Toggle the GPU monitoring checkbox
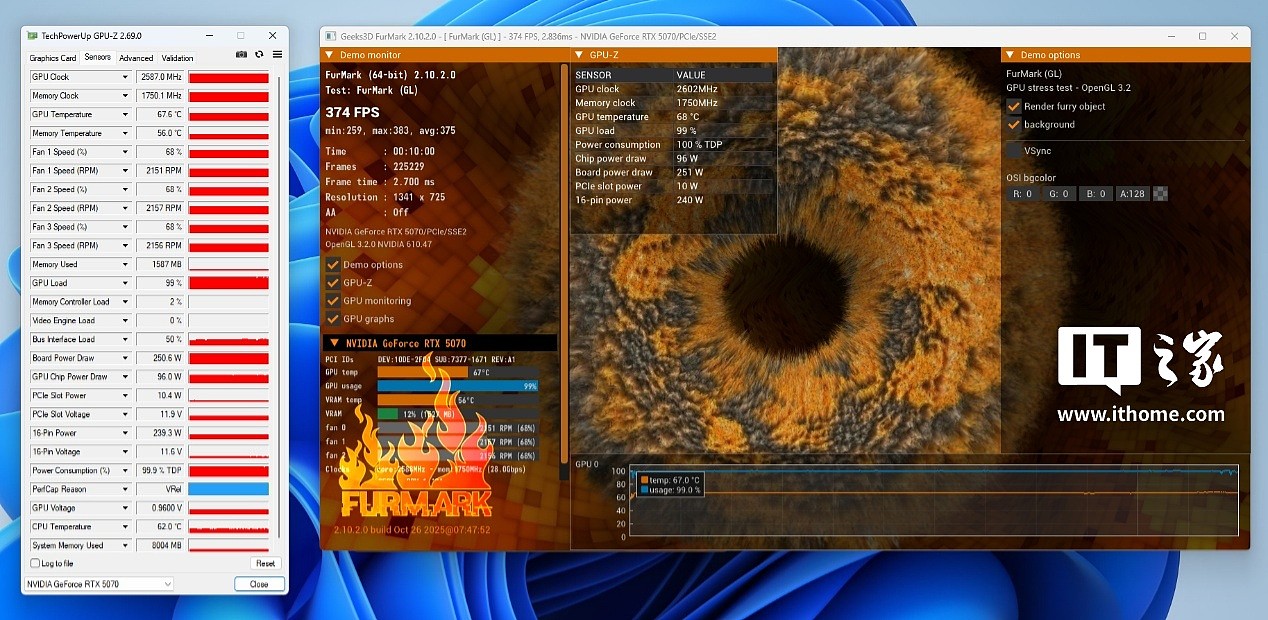 [x=333, y=301]
